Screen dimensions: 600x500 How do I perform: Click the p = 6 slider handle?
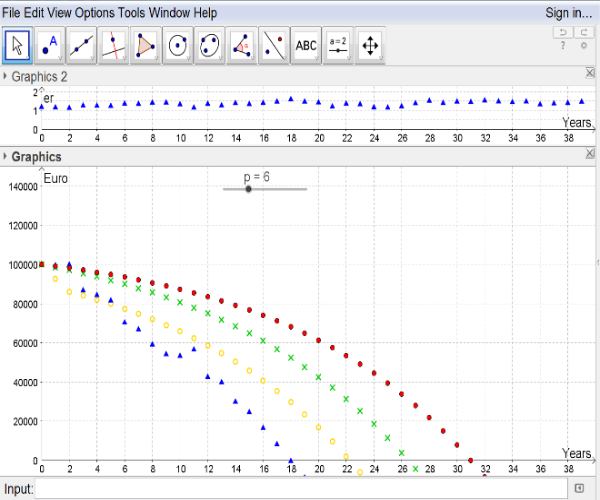248,189
